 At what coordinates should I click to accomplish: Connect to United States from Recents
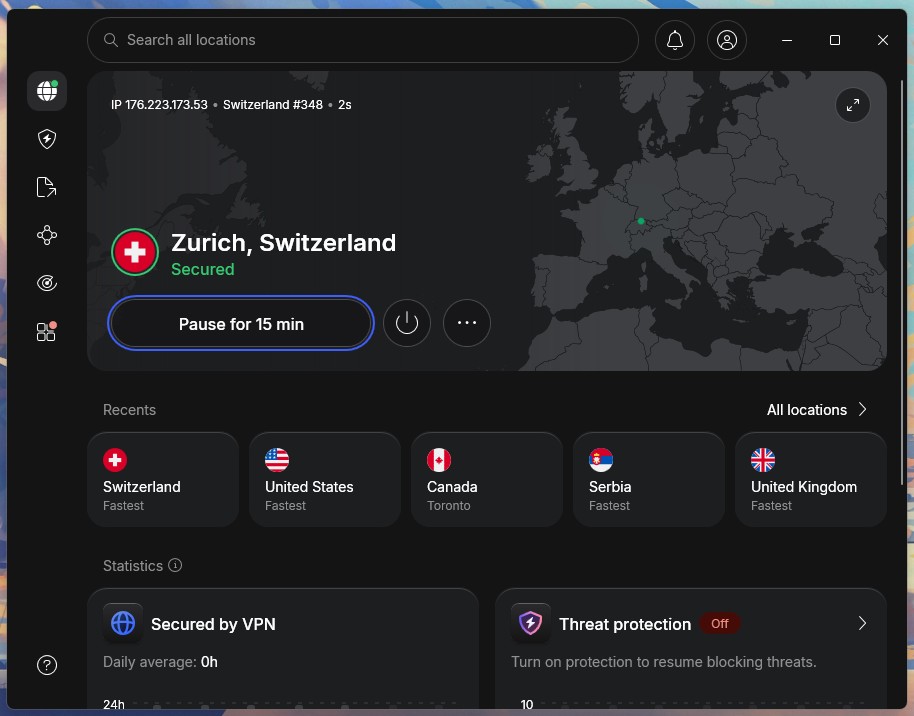click(325, 479)
